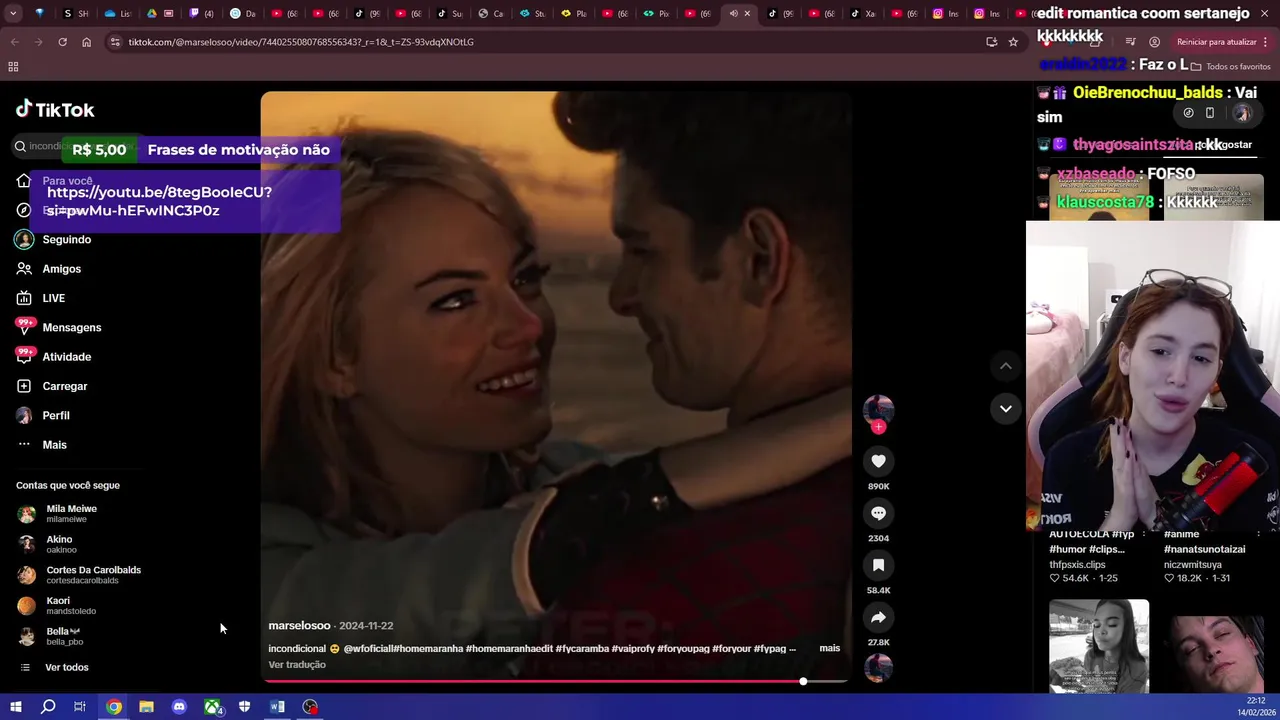Open Discord from taskbar
Image resolution: width=1280 pixels, height=720 pixels.
[x=179, y=707]
